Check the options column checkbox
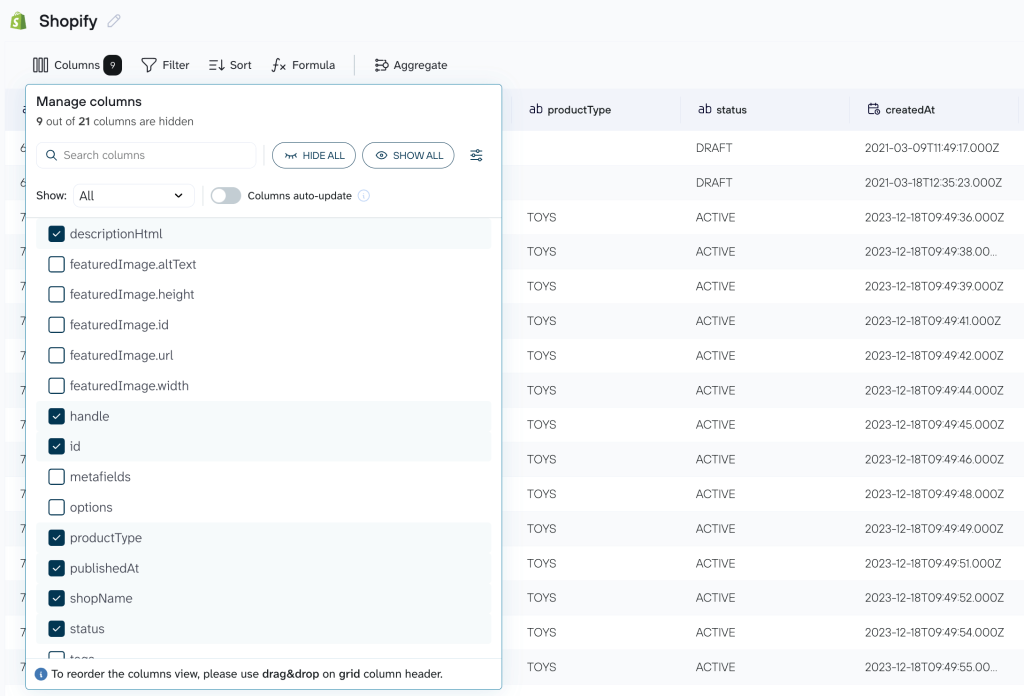Screen dimensions: 1024x696 click(x=57, y=507)
